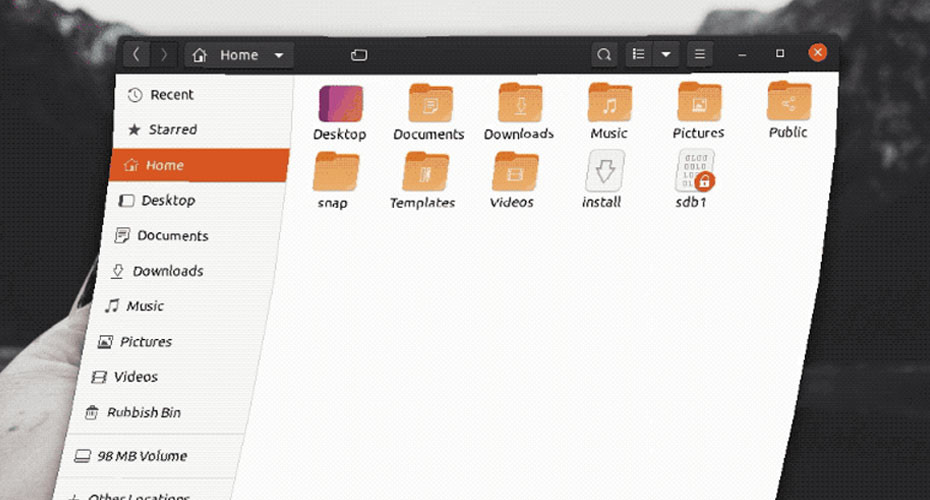This screenshot has width=930, height=500.
Task: Click the bin icon beside Rubbish Bin
Action: pyautogui.click(x=91, y=412)
